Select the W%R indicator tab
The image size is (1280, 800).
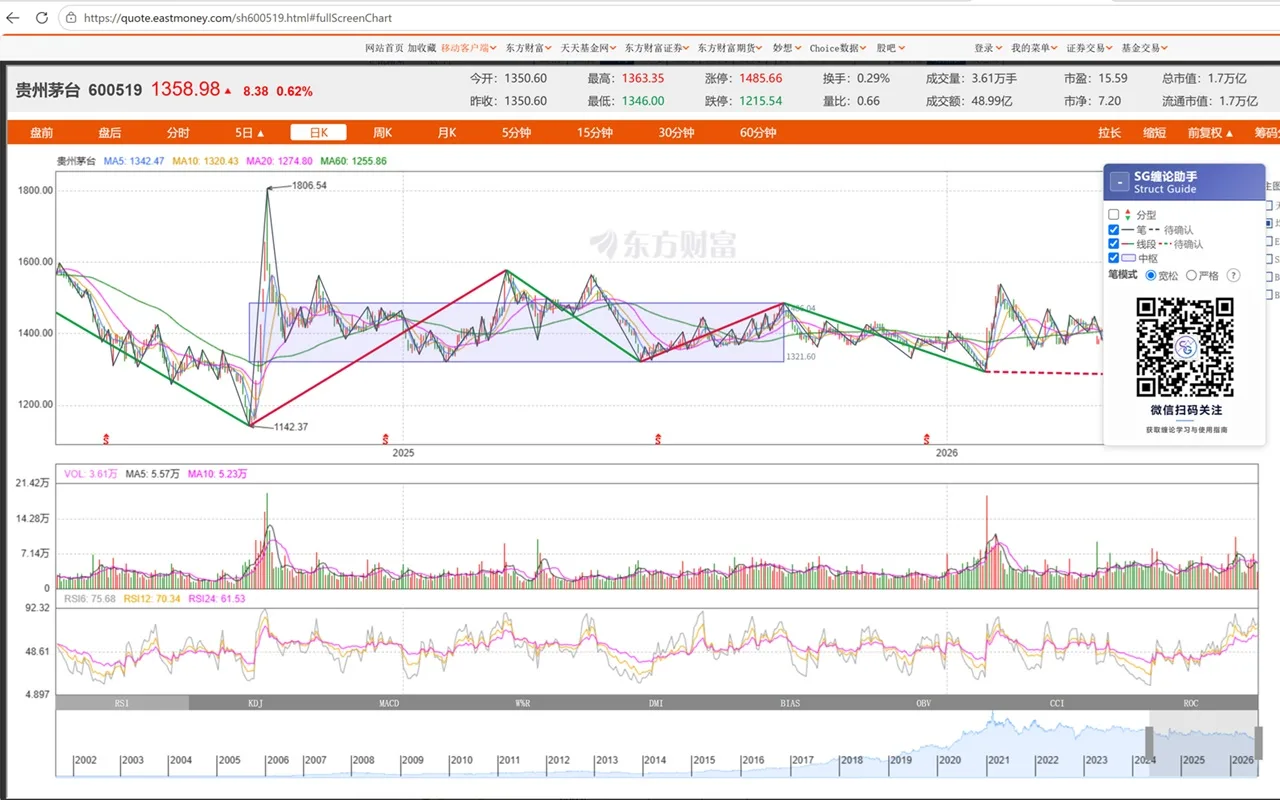click(x=523, y=703)
